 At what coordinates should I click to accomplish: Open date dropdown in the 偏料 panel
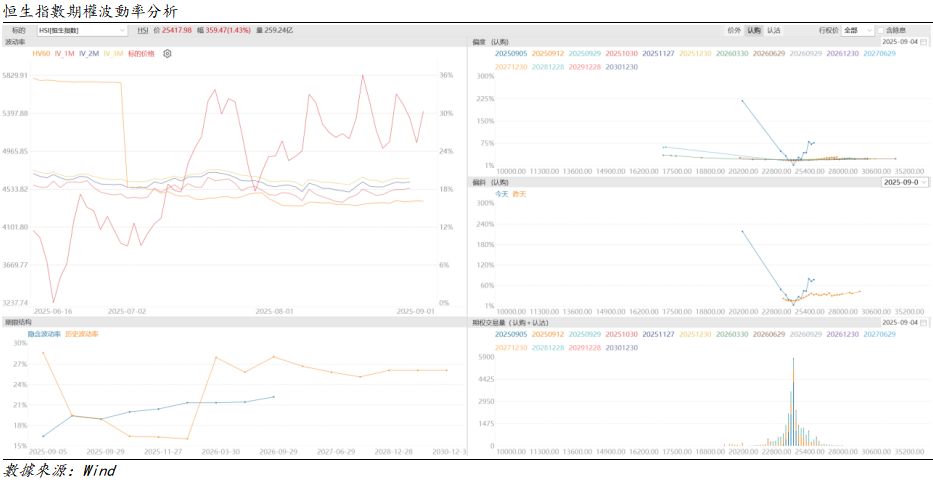click(905, 183)
